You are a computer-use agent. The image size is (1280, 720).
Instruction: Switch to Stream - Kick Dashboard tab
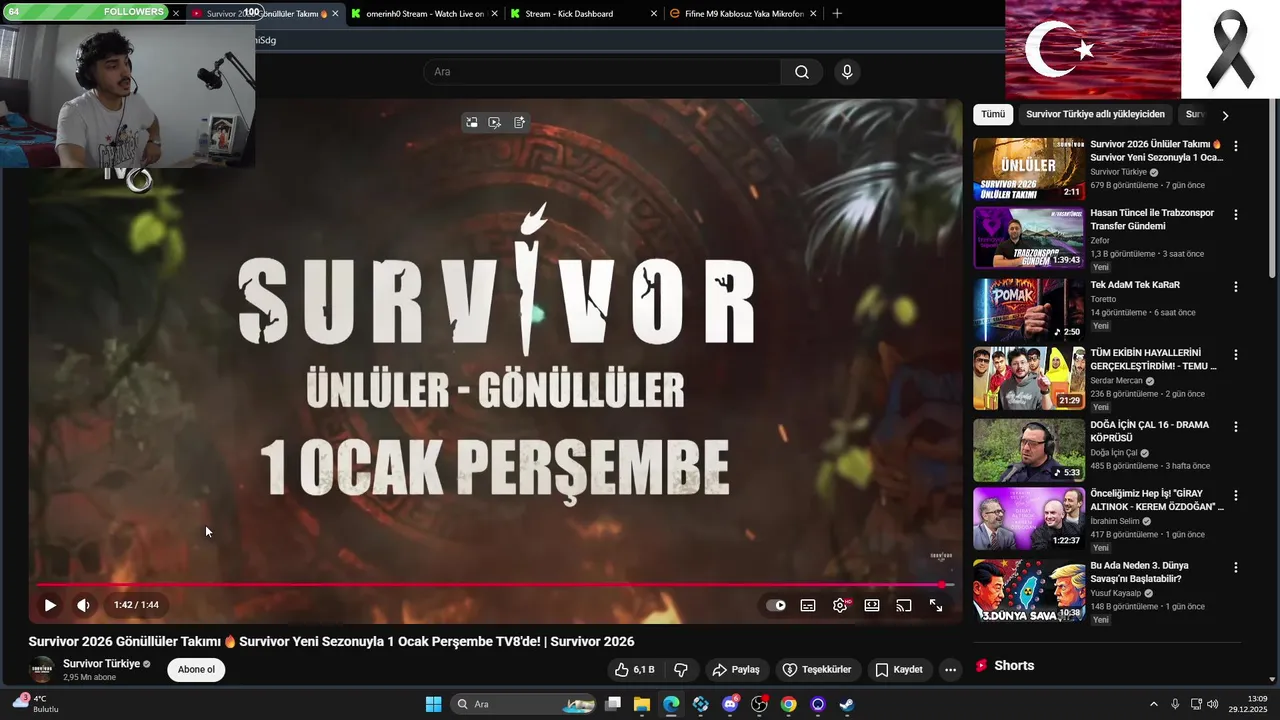[584, 14]
